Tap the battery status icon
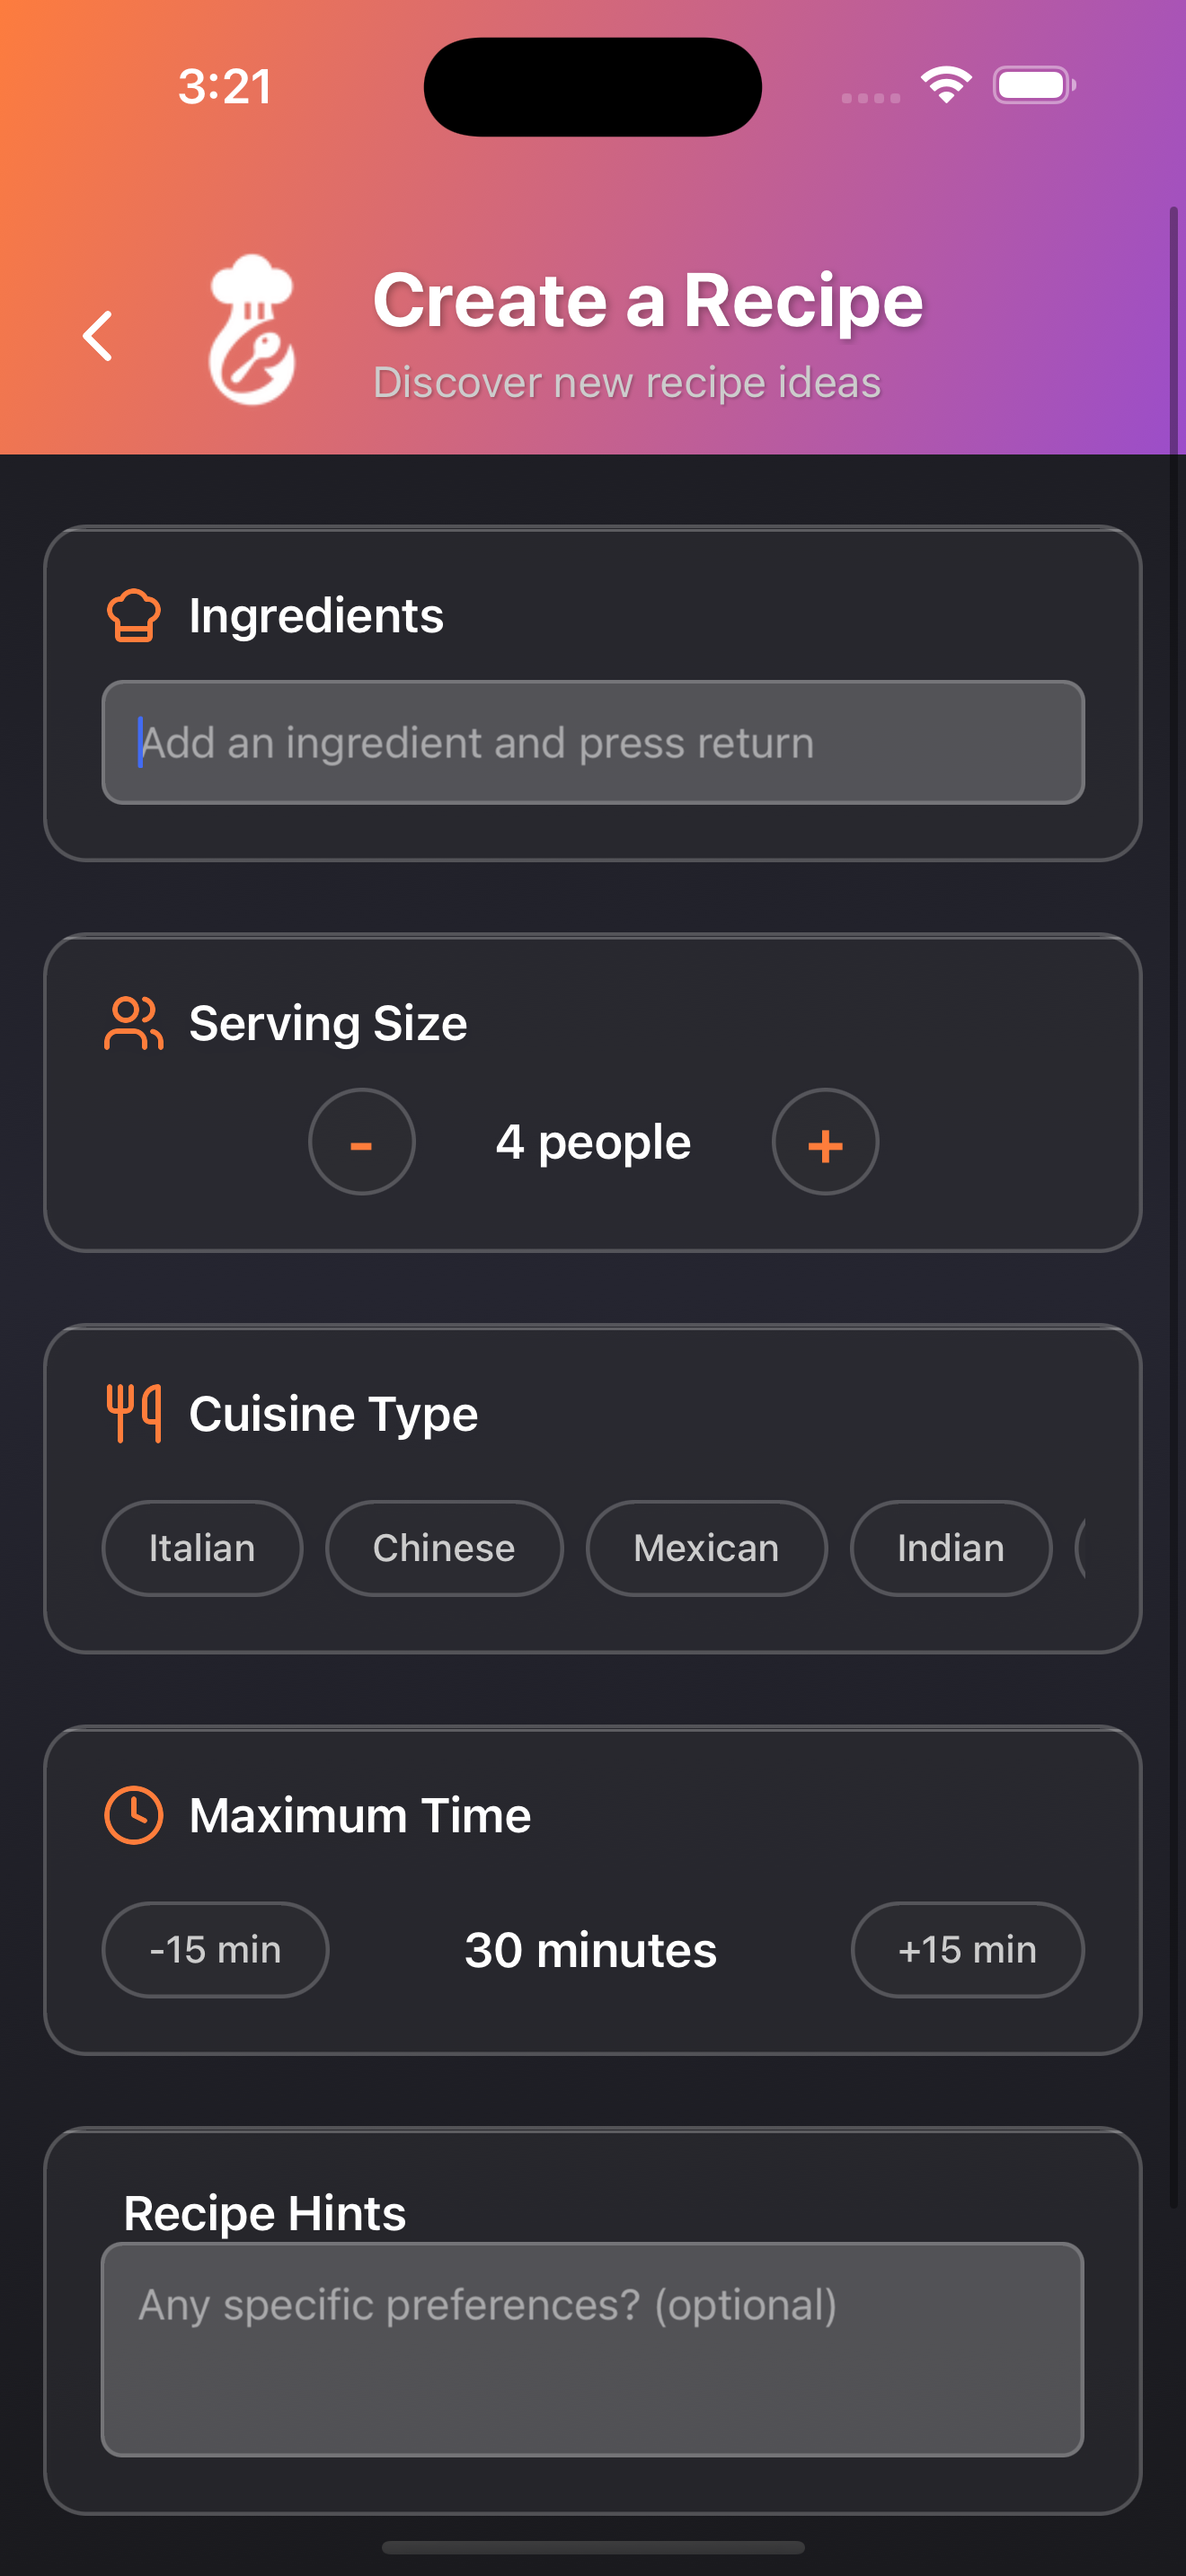 (x=1034, y=85)
